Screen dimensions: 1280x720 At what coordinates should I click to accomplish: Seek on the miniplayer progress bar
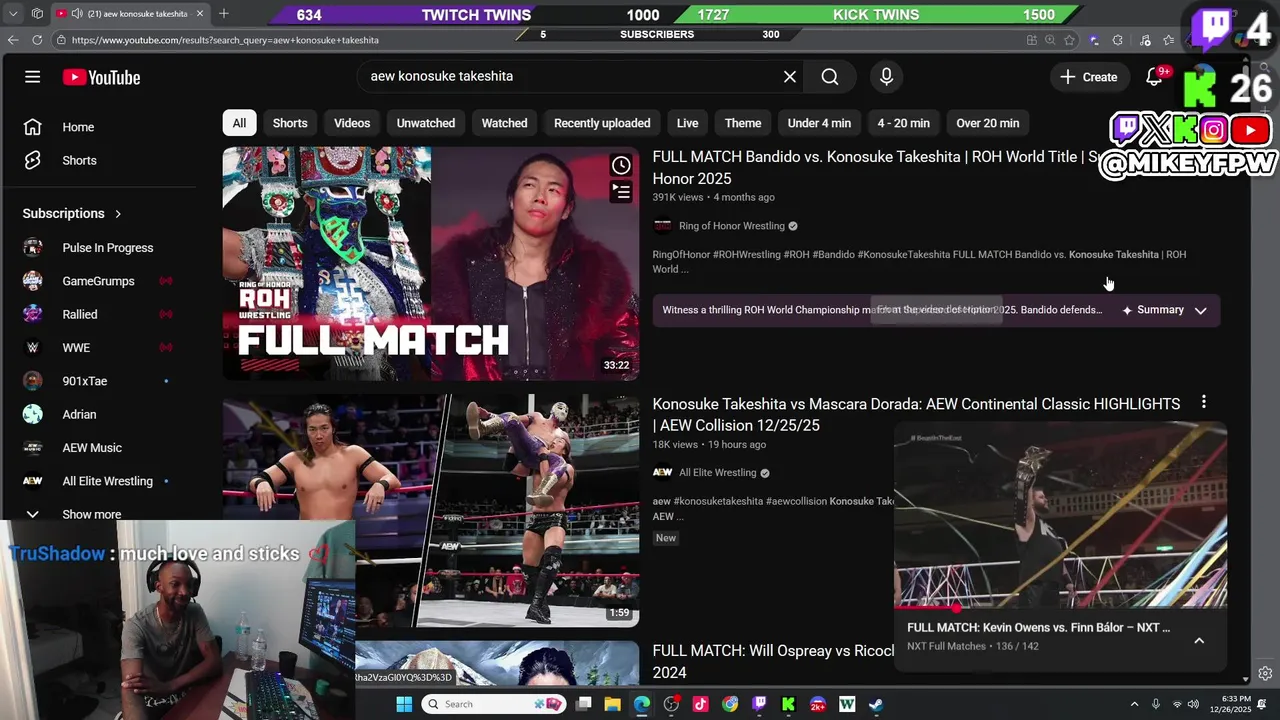[1061, 607]
